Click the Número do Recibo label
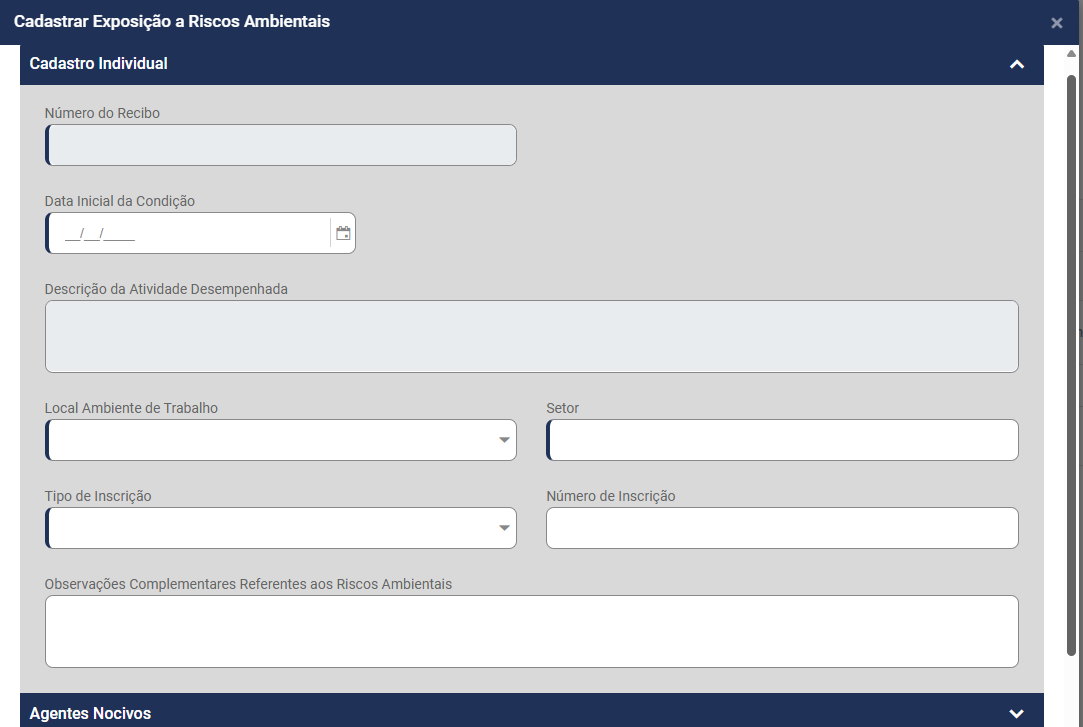The width and height of the screenshot is (1083, 727). coord(102,113)
